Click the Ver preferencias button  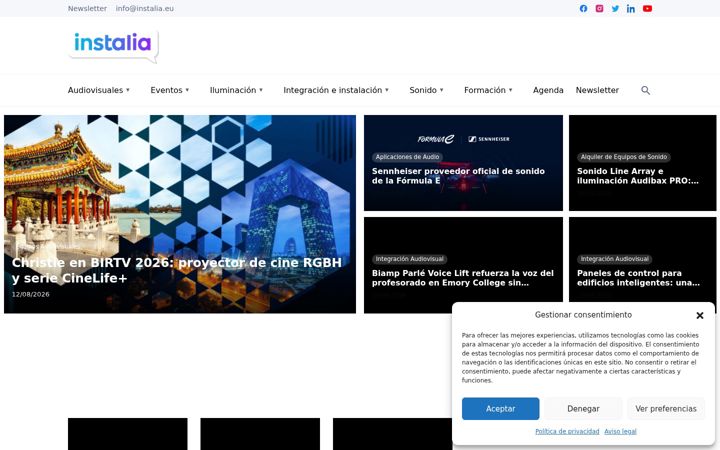pos(666,409)
